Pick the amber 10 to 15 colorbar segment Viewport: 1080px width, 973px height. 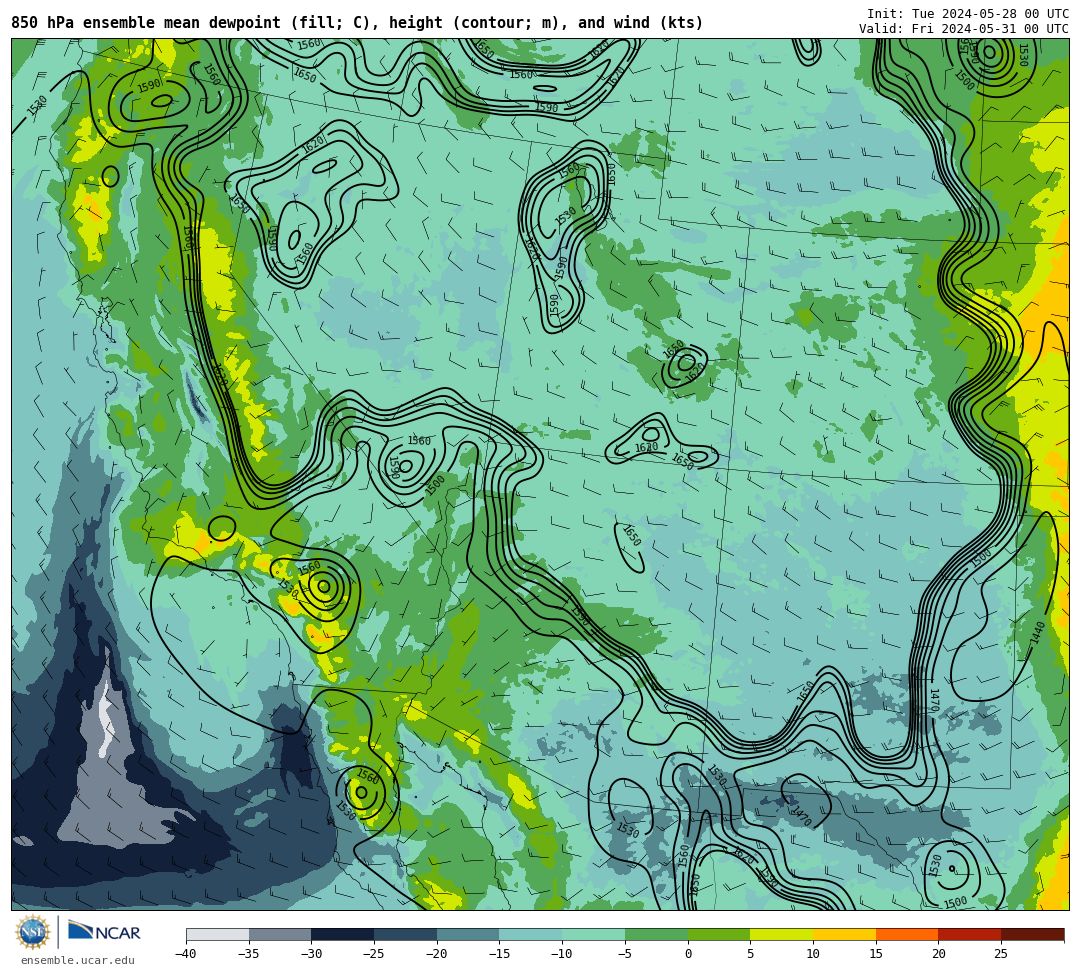click(844, 934)
